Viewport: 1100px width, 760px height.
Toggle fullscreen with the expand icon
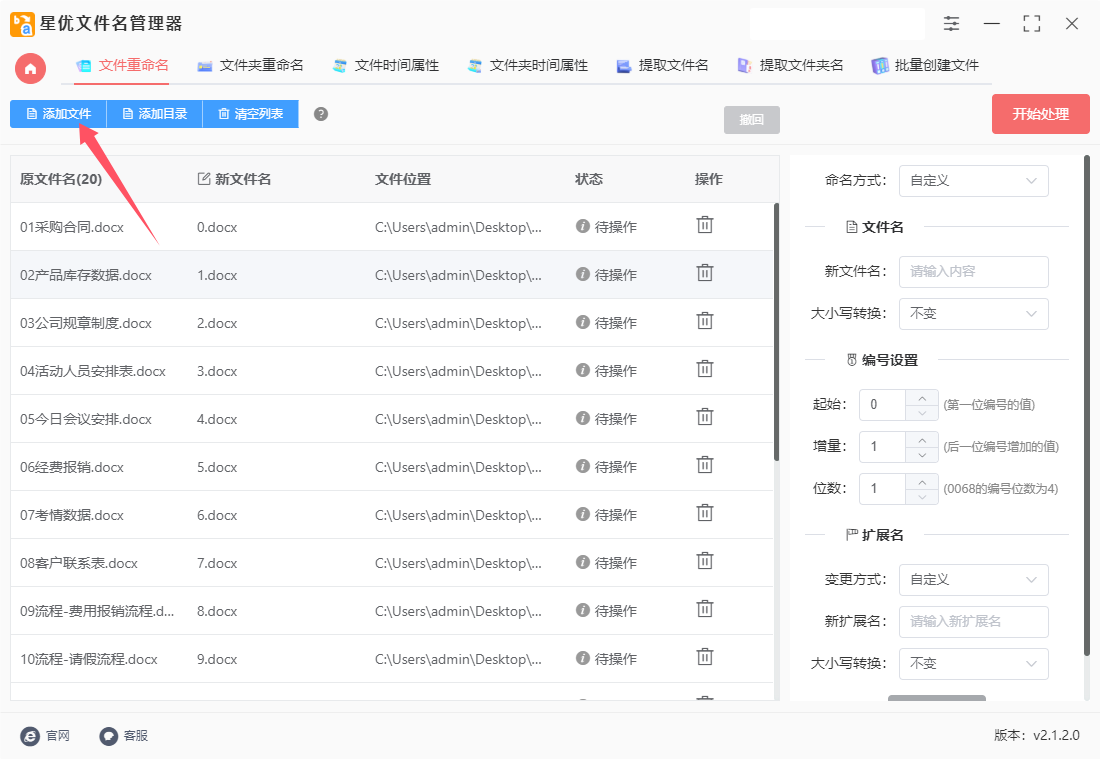pos(1031,23)
